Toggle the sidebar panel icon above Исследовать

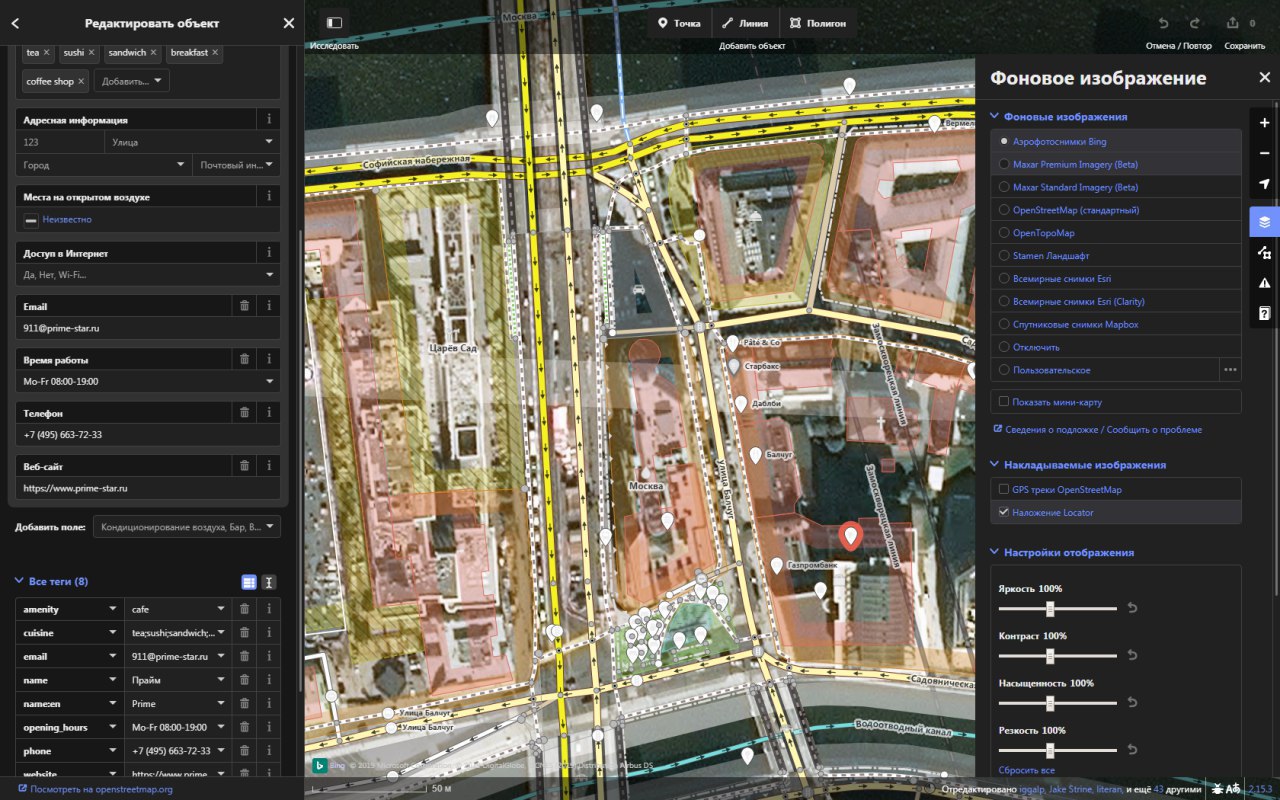click(x=334, y=22)
